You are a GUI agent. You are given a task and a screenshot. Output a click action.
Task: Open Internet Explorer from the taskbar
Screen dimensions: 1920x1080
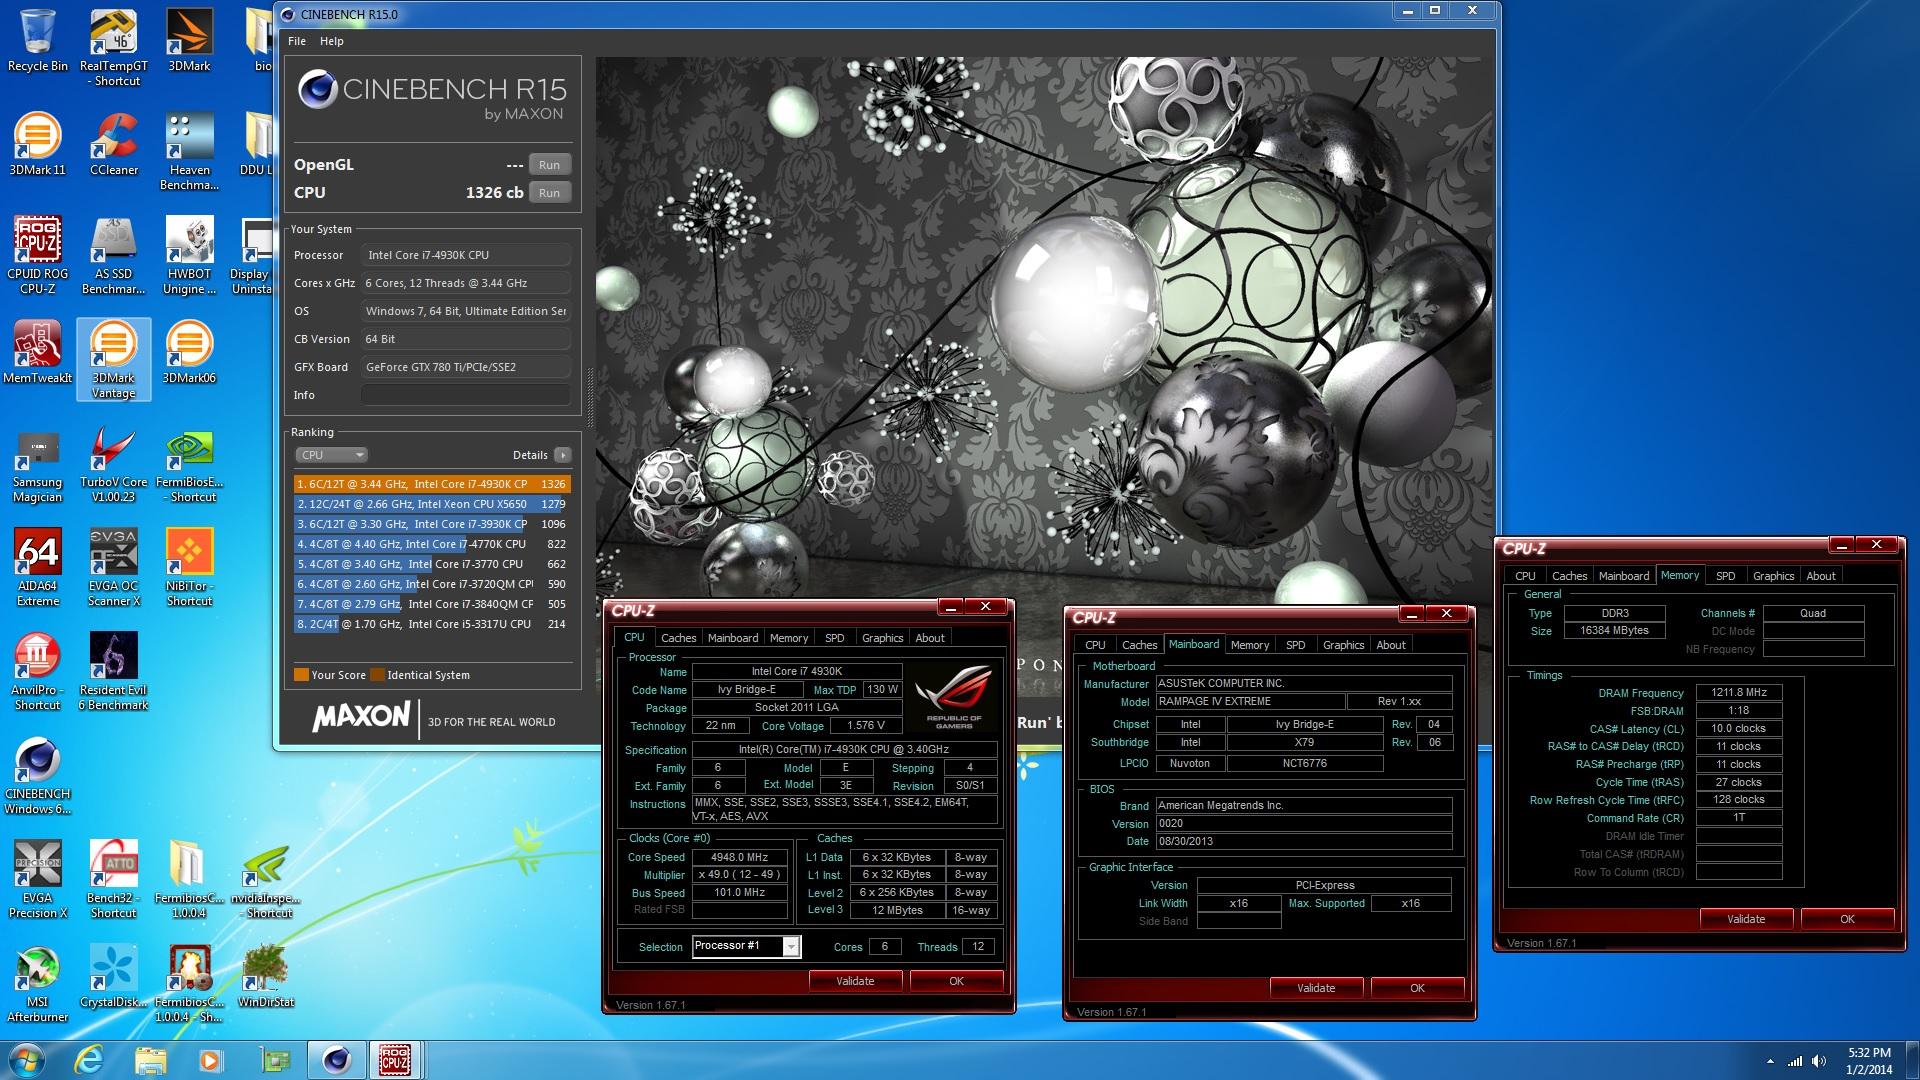[89, 1059]
